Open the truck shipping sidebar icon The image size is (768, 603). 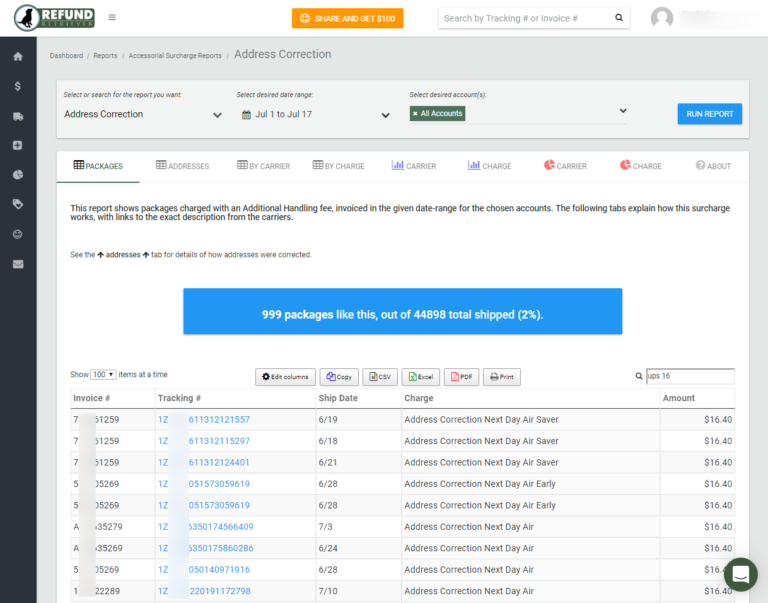pos(18,116)
